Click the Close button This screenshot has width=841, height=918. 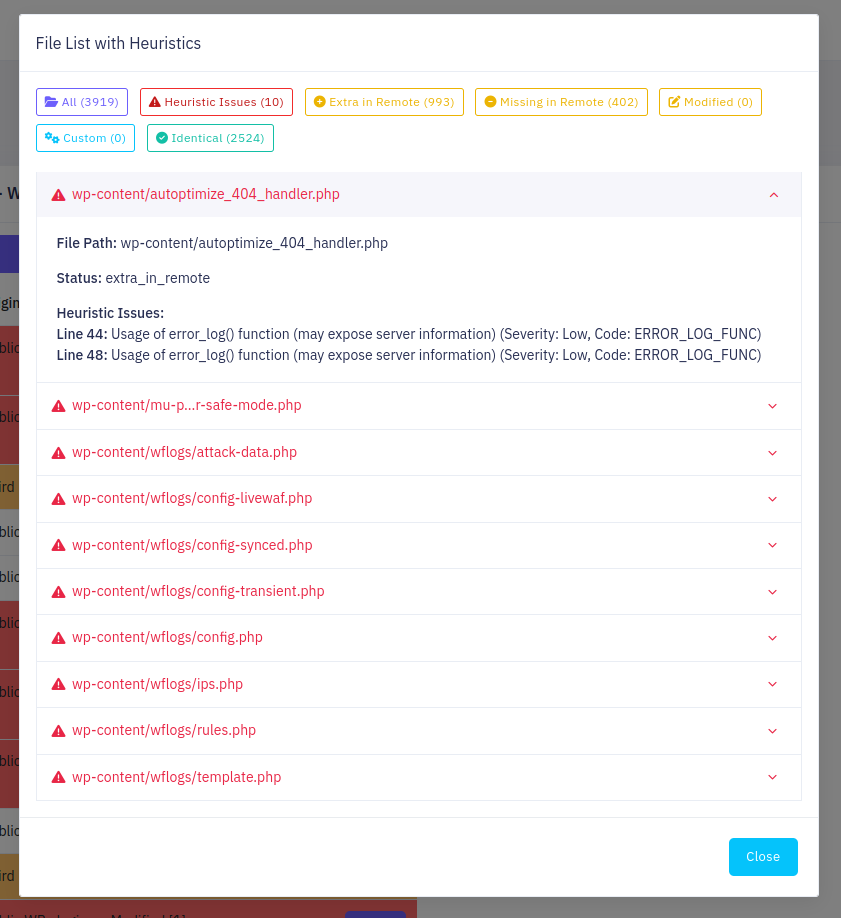pyautogui.click(x=763, y=856)
